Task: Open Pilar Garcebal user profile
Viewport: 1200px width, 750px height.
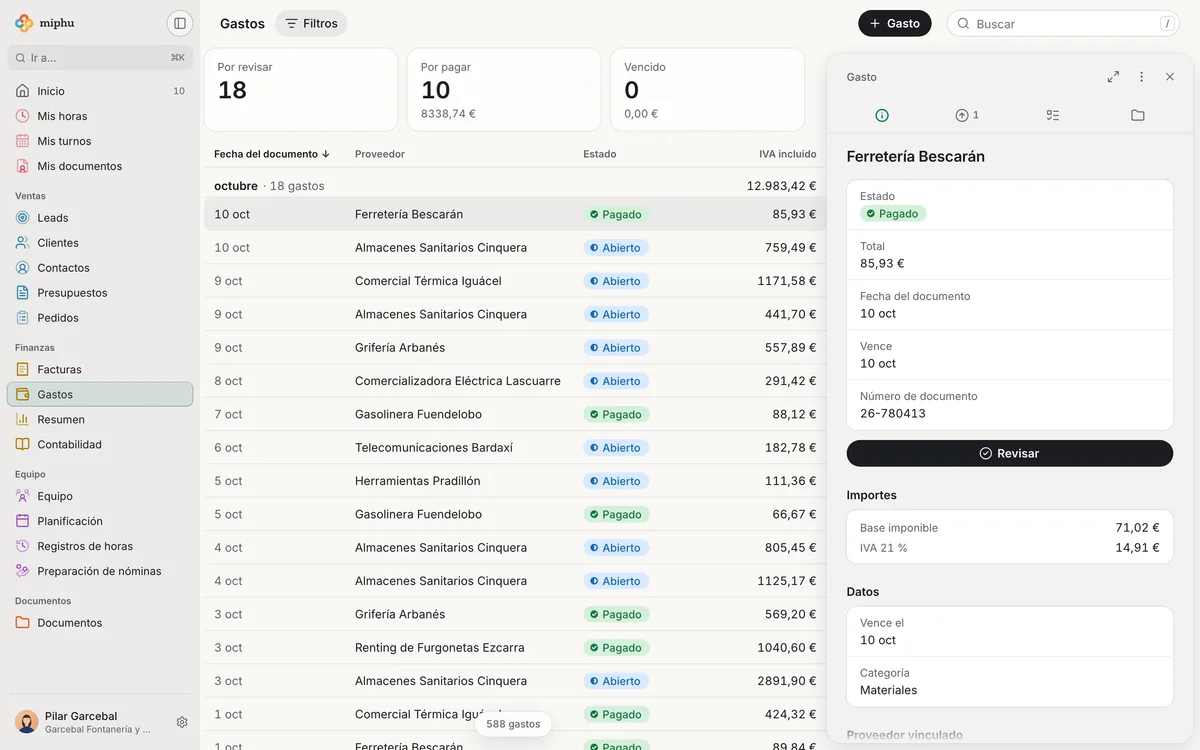Action: (x=86, y=722)
